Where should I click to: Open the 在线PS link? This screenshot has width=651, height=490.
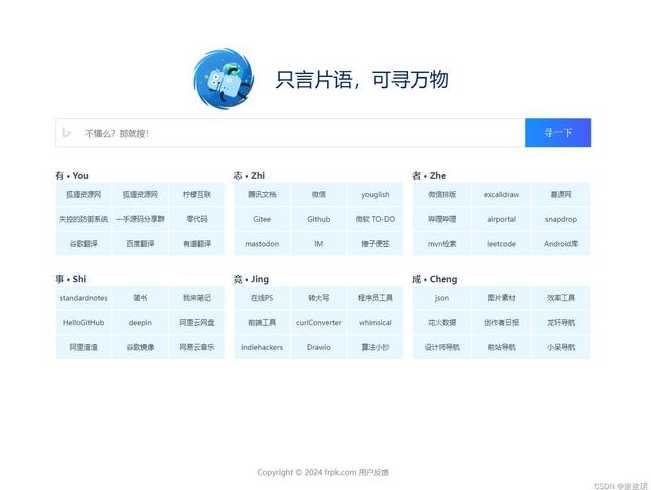tap(262, 298)
